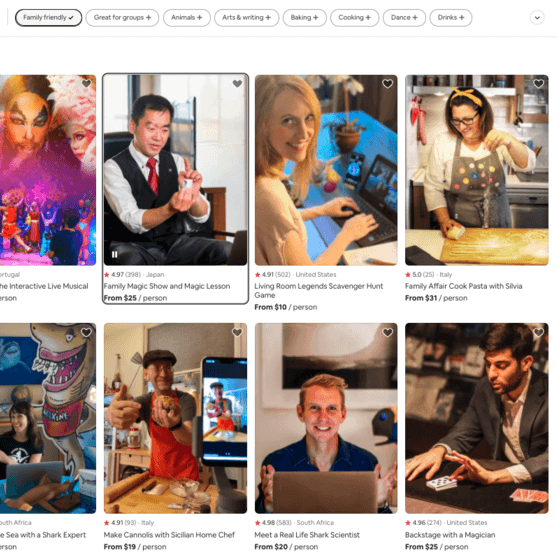Expand more filter categories with chevron button

pos(537,17)
